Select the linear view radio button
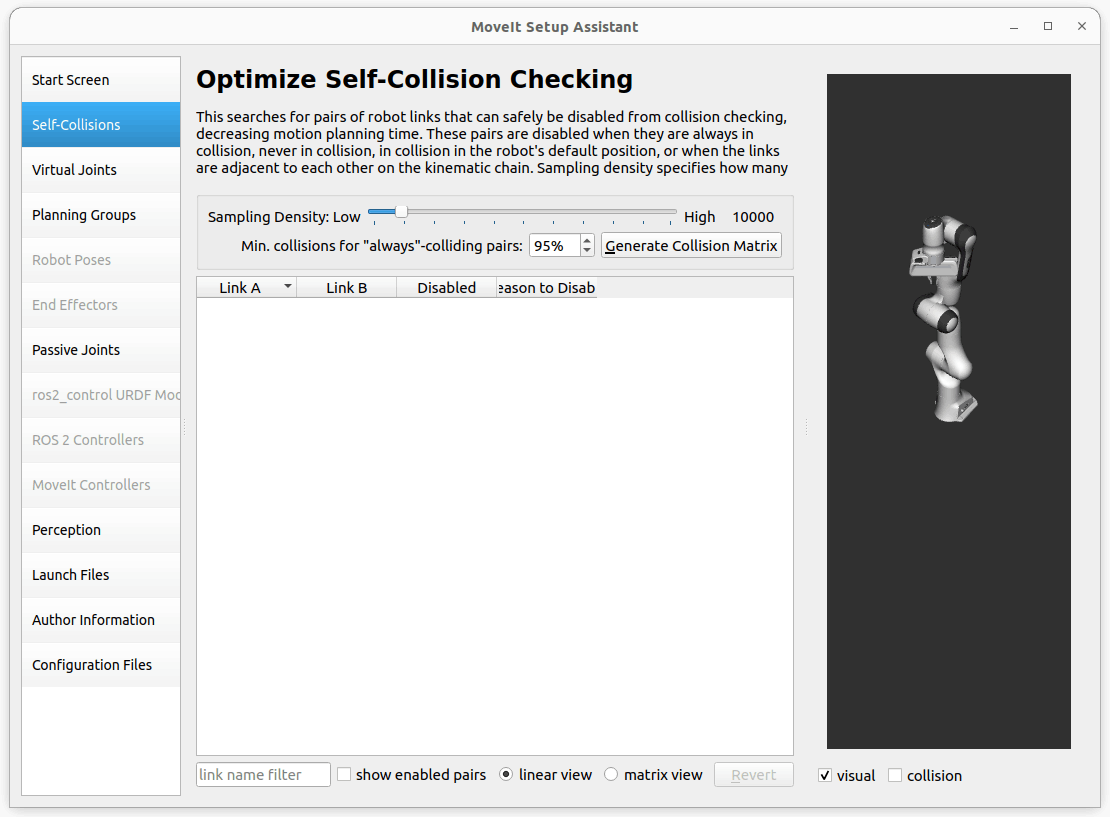Screen dimensions: 1110x817 506,775
